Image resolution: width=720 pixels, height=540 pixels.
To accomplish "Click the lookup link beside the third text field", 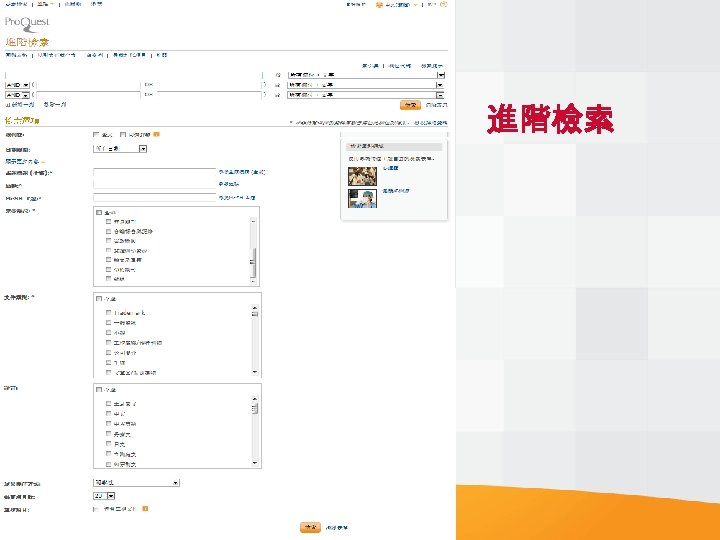I will (237, 197).
